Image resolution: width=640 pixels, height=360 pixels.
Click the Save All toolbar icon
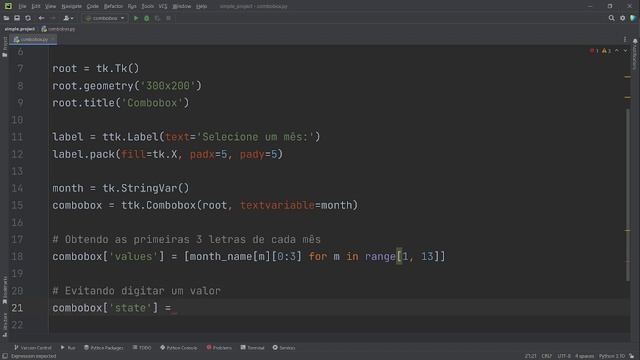tap(17, 18)
